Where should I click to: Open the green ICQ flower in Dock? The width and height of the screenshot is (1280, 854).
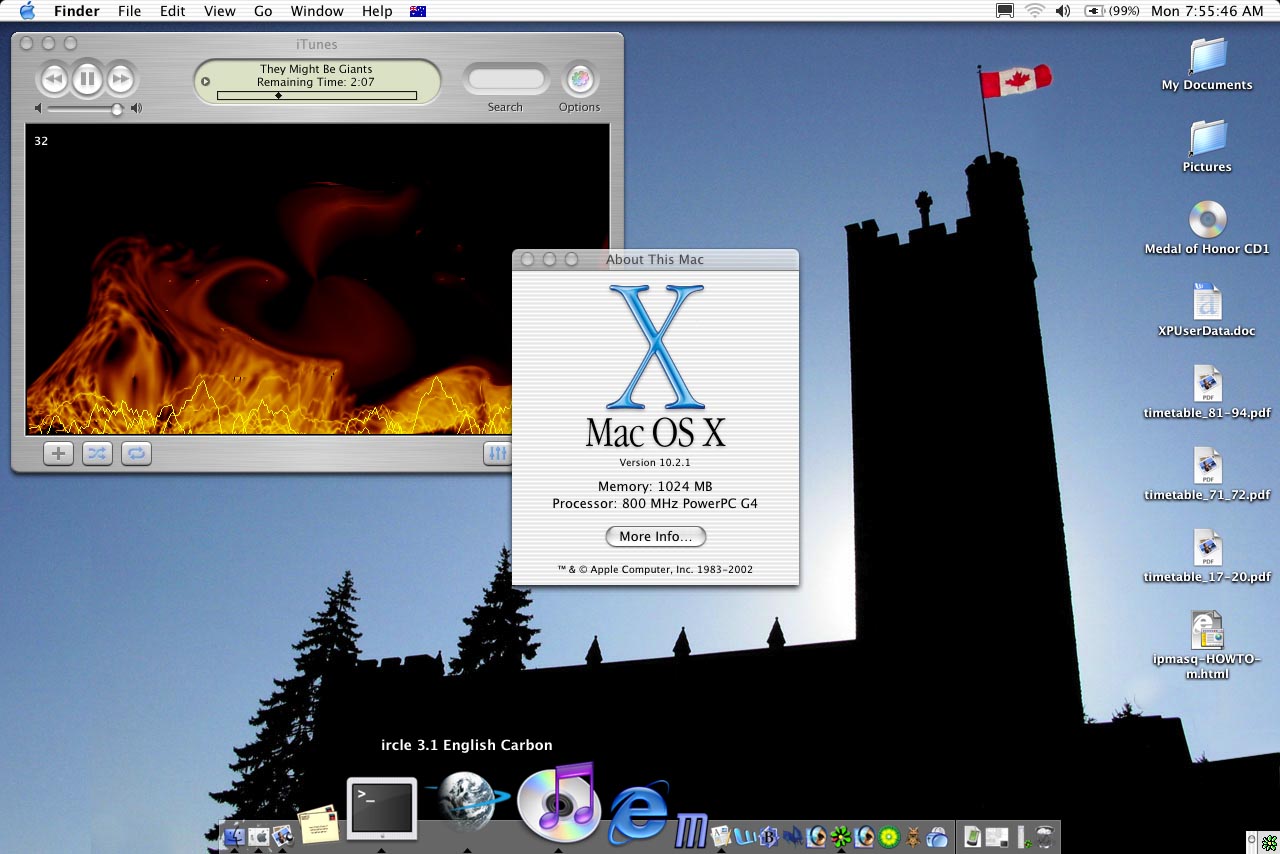840,836
